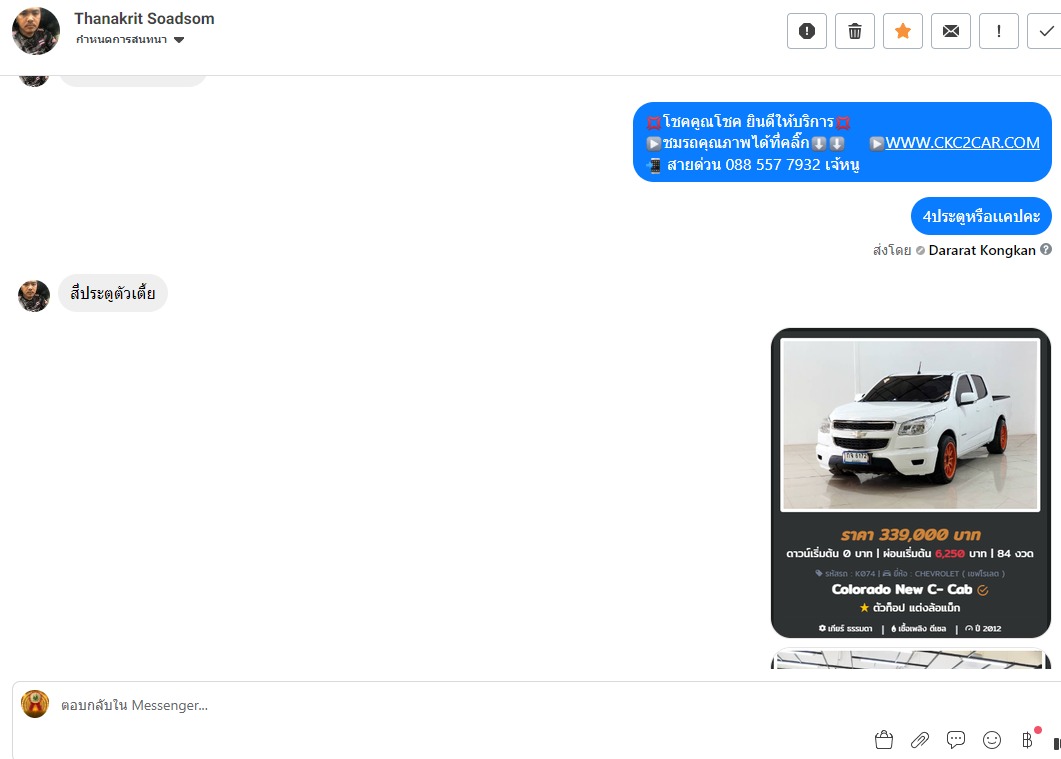
Task: Click the ราคา 339,000 บาท price text
Action: point(911,534)
